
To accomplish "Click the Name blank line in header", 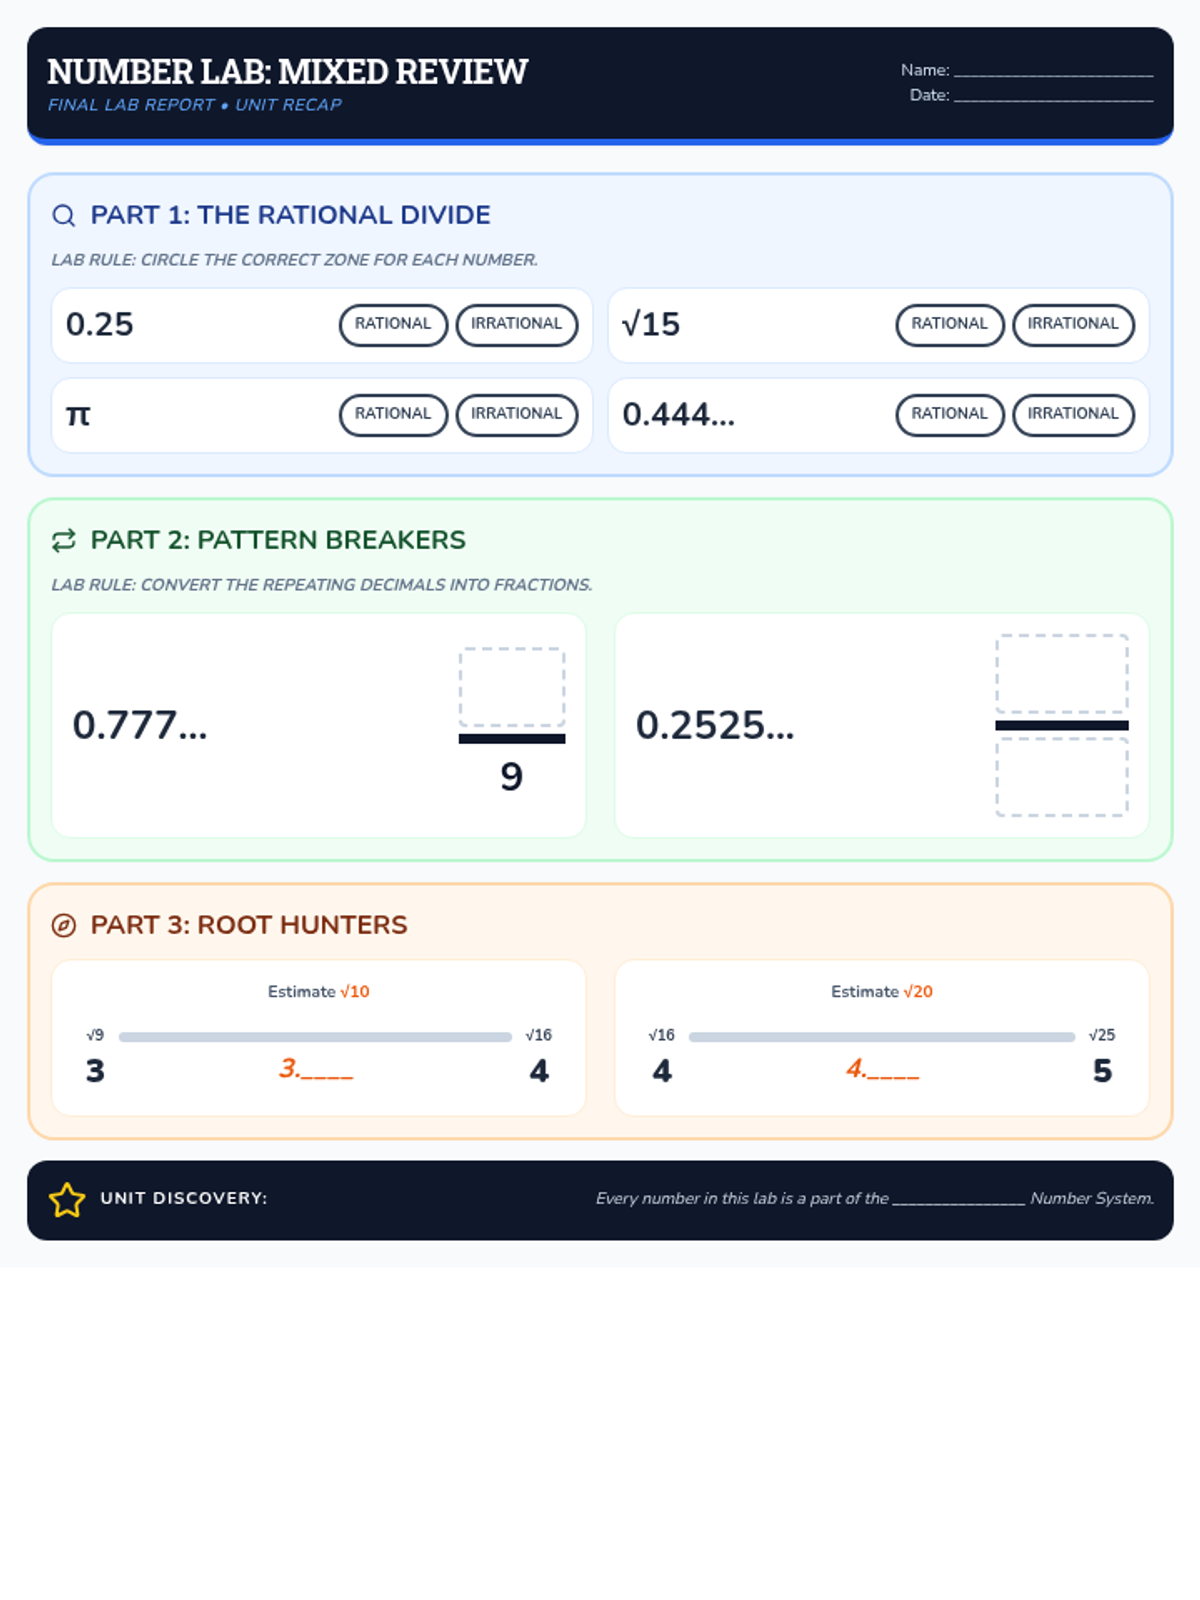I will [1053, 72].
